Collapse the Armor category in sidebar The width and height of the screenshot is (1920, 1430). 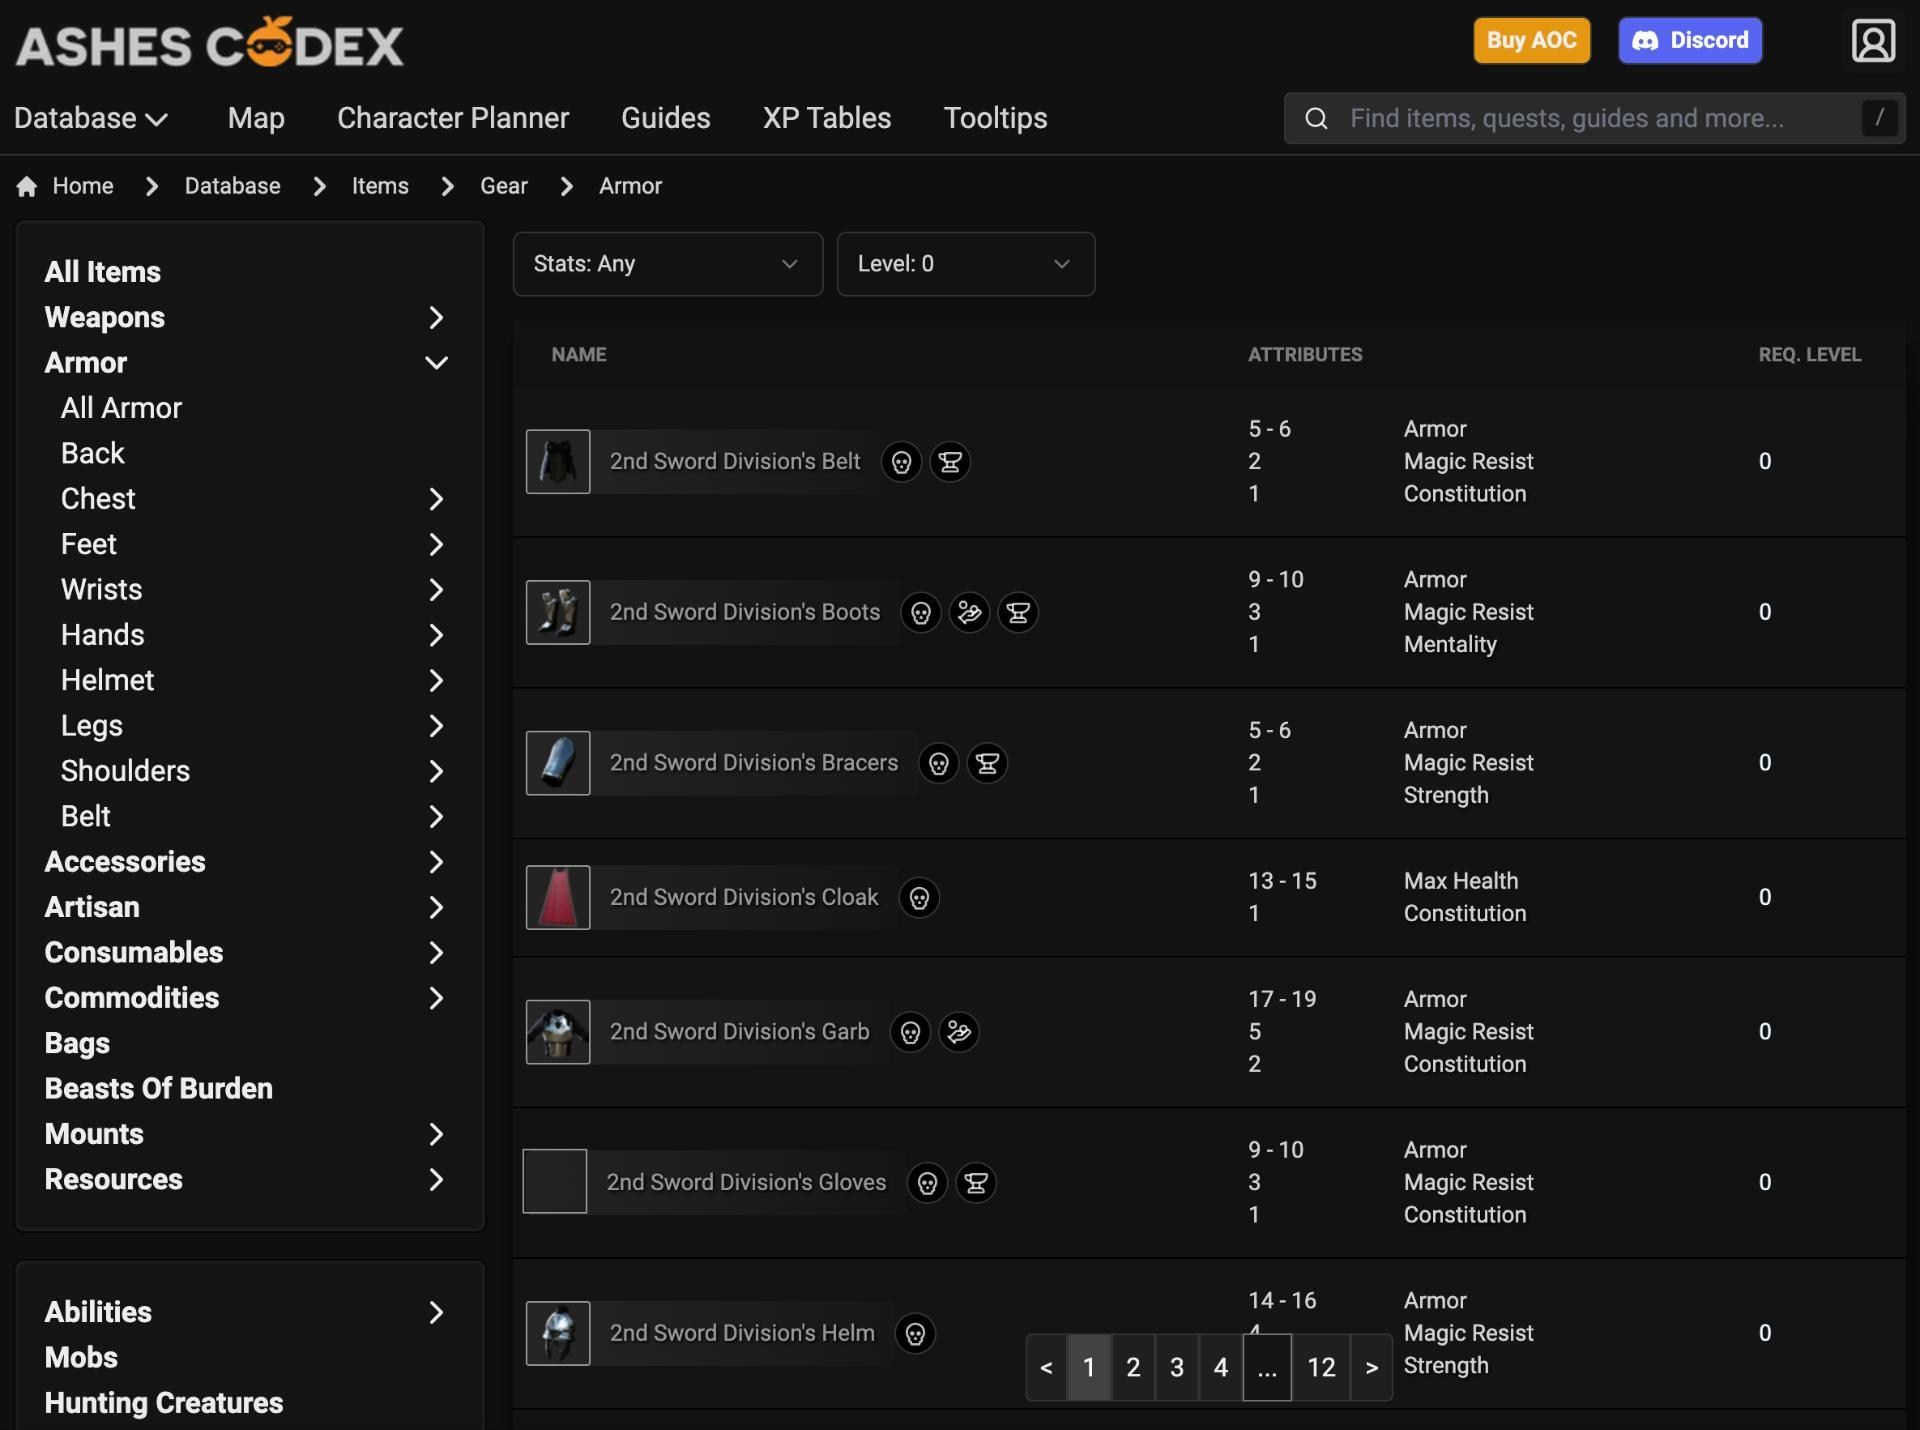[436, 363]
